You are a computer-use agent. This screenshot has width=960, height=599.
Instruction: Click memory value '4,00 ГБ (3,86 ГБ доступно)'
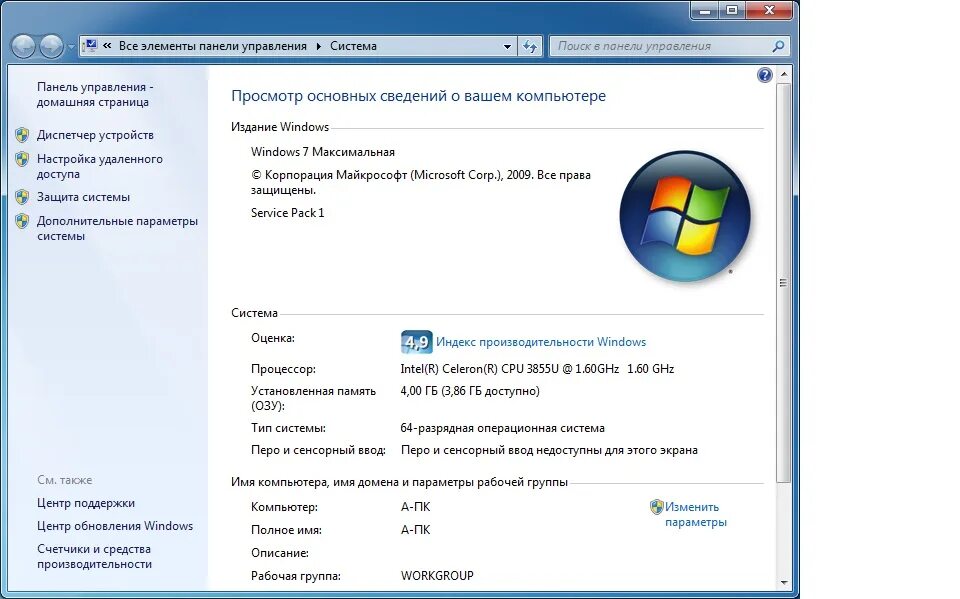click(x=470, y=391)
